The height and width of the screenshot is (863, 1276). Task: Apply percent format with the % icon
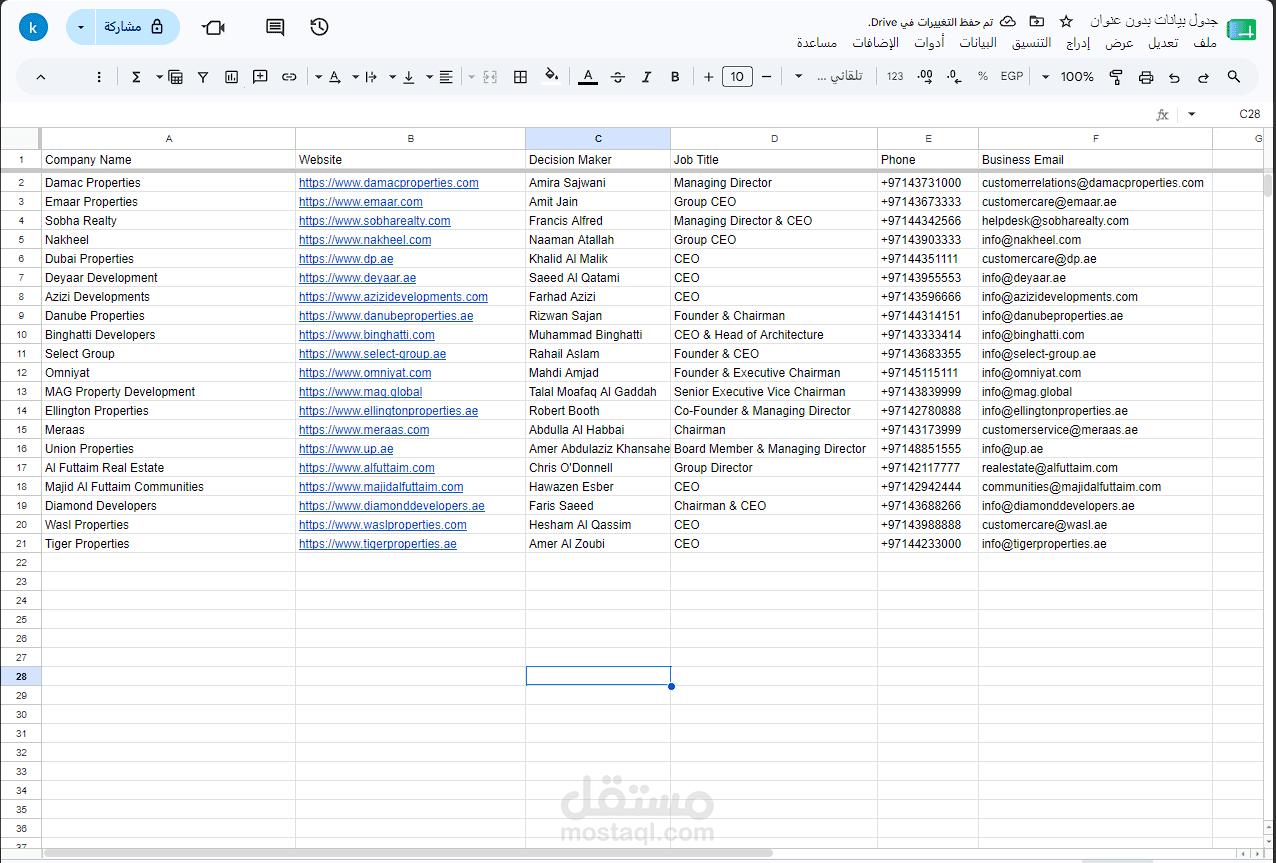point(983,77)
